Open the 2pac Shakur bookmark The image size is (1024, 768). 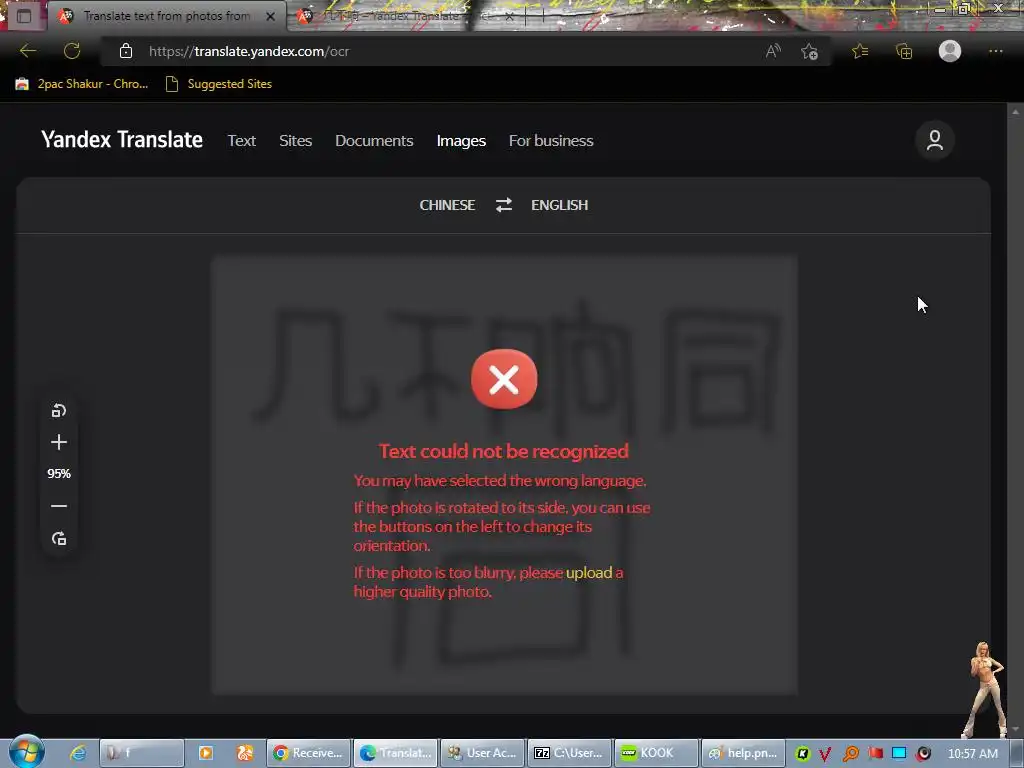(x=82, y=84)
